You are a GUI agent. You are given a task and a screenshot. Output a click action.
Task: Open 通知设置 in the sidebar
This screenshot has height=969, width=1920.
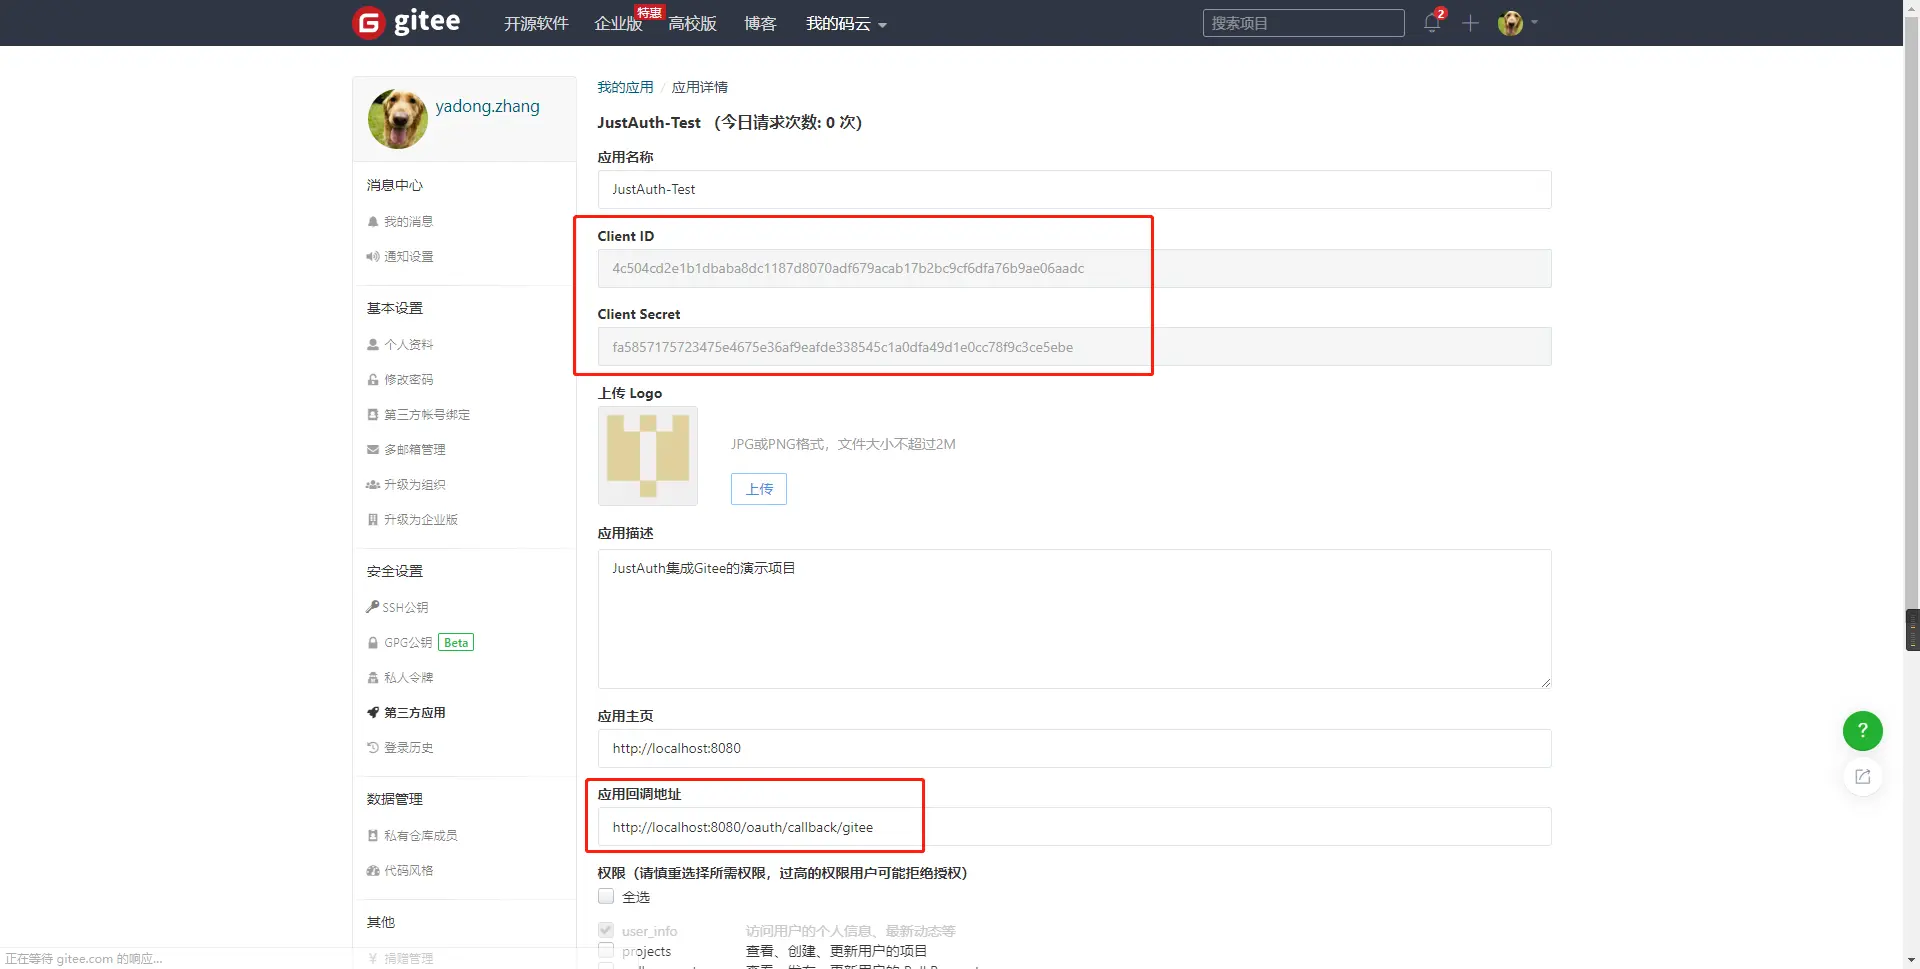coord(409,257)
